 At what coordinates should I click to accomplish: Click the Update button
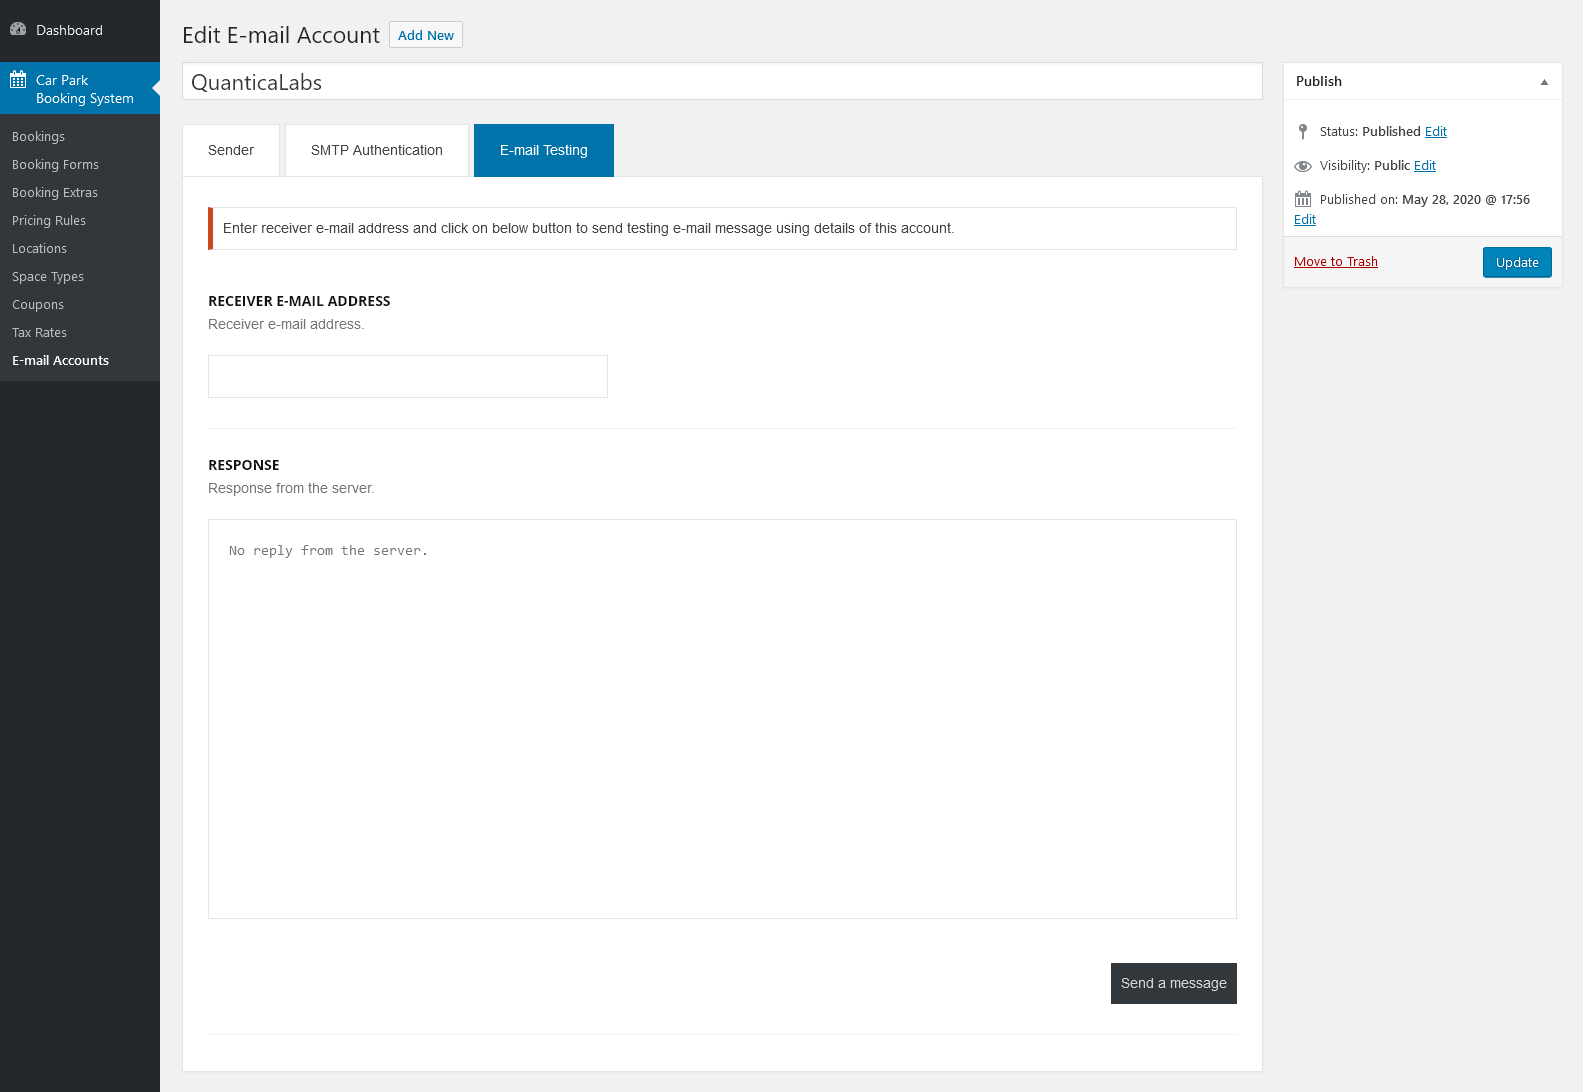click(1517, 263)
